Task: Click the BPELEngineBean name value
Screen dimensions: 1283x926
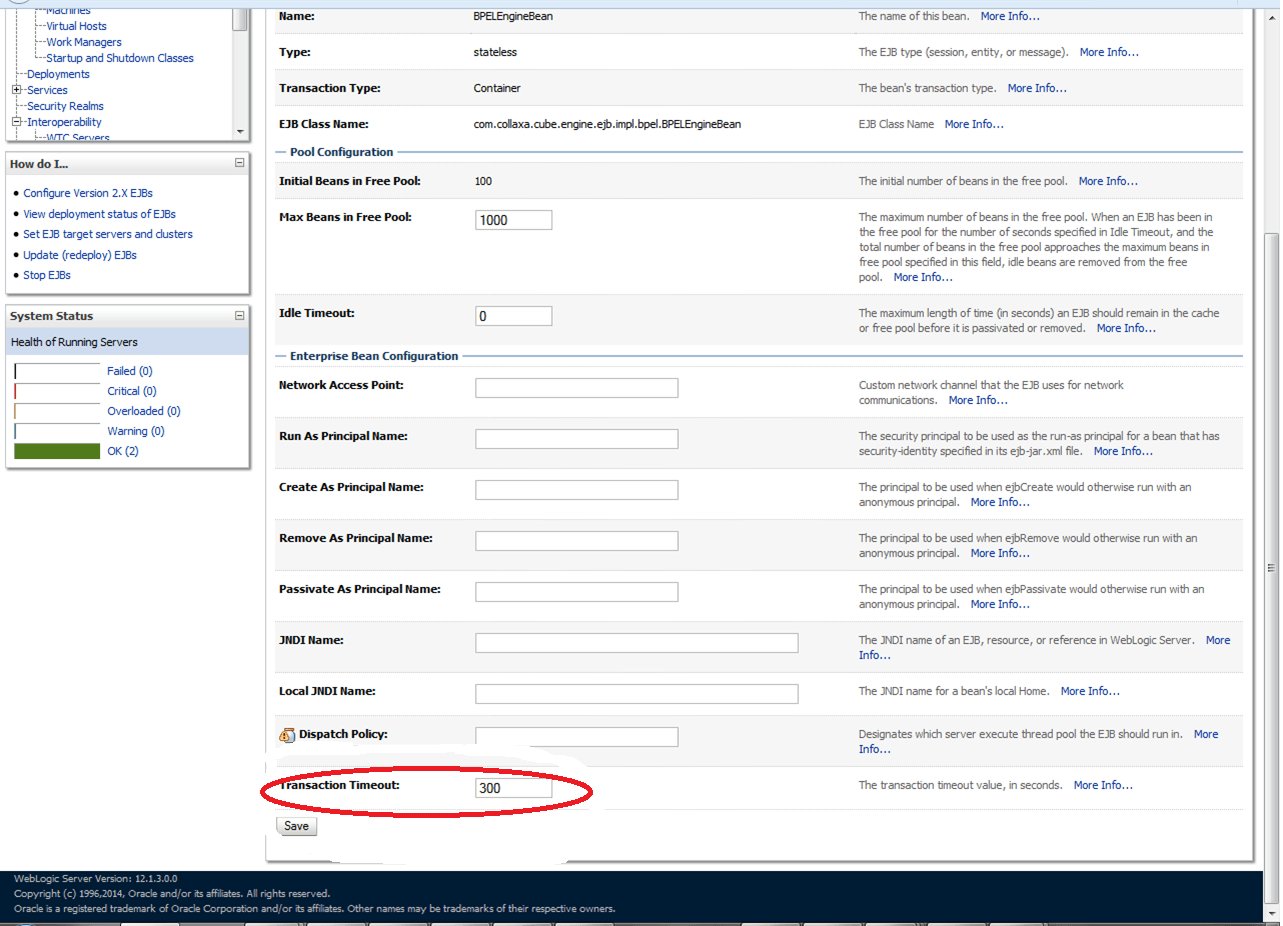Action: coord(512,16)
